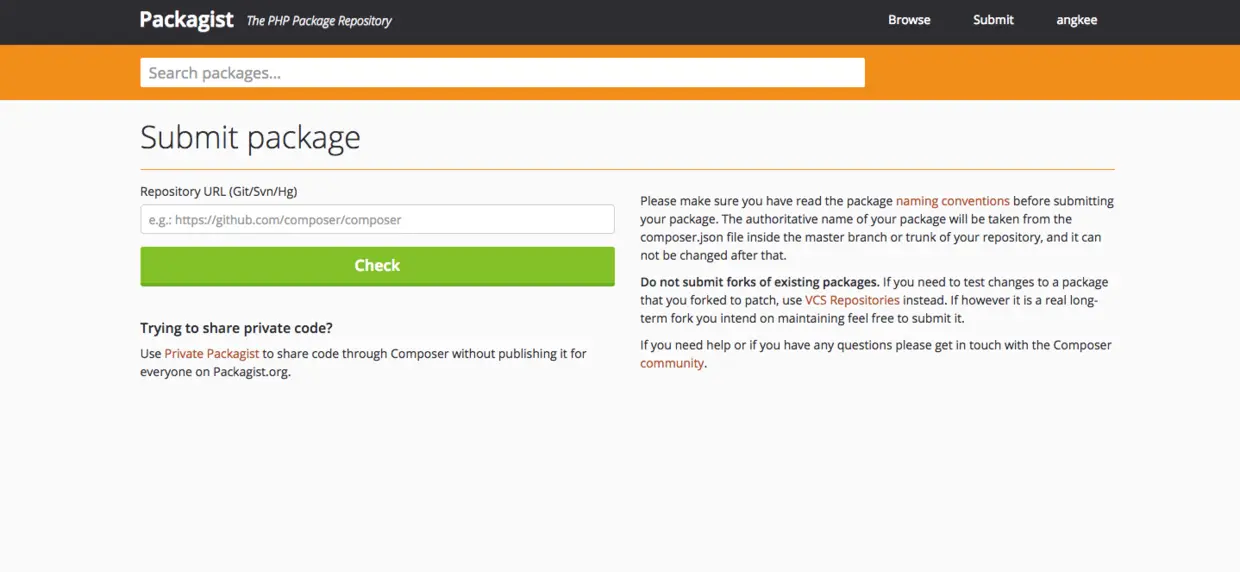
Task: Click the Repository URL (Git/Svn/Hg) label
Action: (x=218, y=192)
